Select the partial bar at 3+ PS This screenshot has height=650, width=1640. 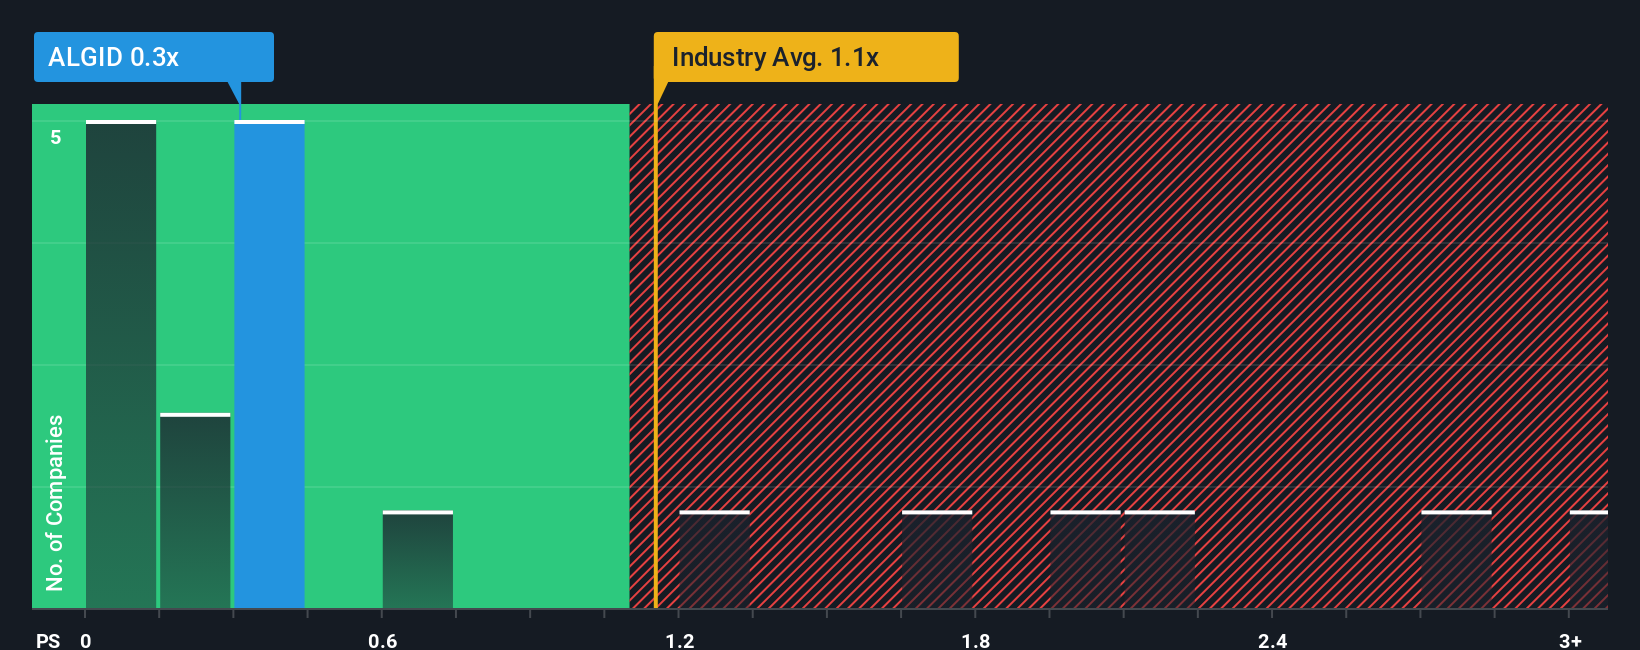click(x=1589, y=560)
